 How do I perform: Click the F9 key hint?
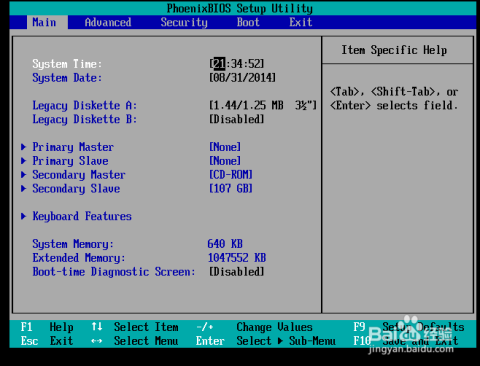point(359,327)
